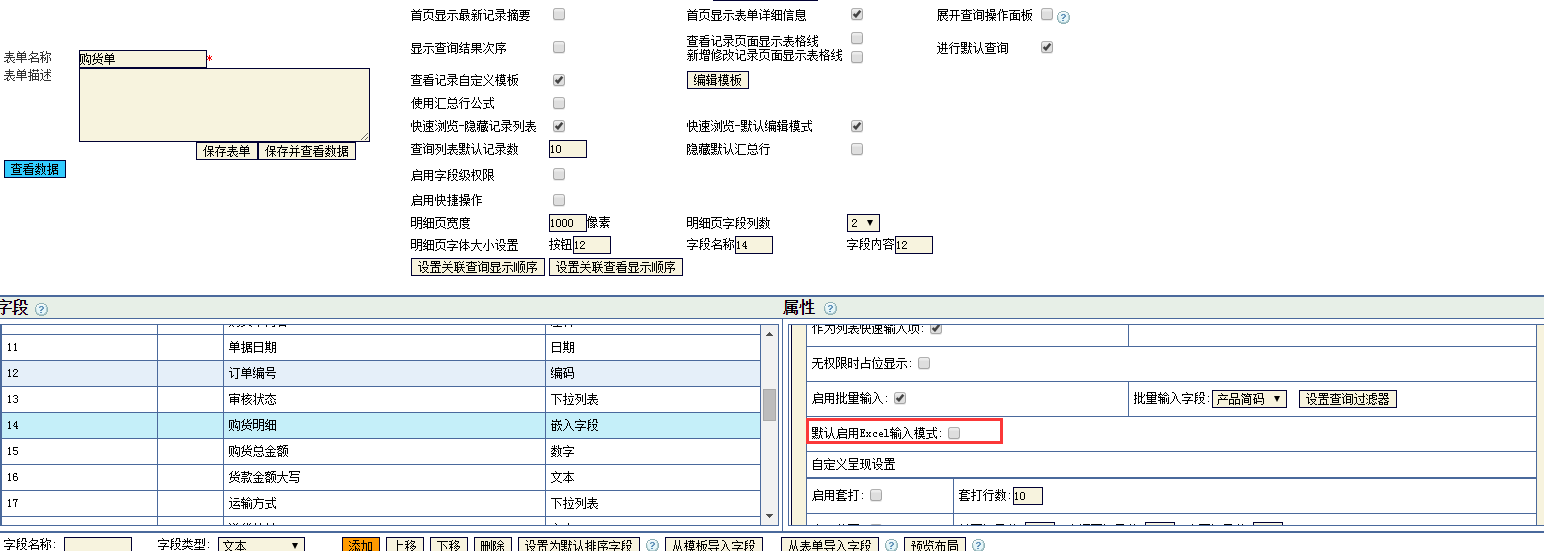The height and width of the screenshot is (551, 1544).
Task: Select 货款金额大写 field row
Action: (x=380, y=477)
